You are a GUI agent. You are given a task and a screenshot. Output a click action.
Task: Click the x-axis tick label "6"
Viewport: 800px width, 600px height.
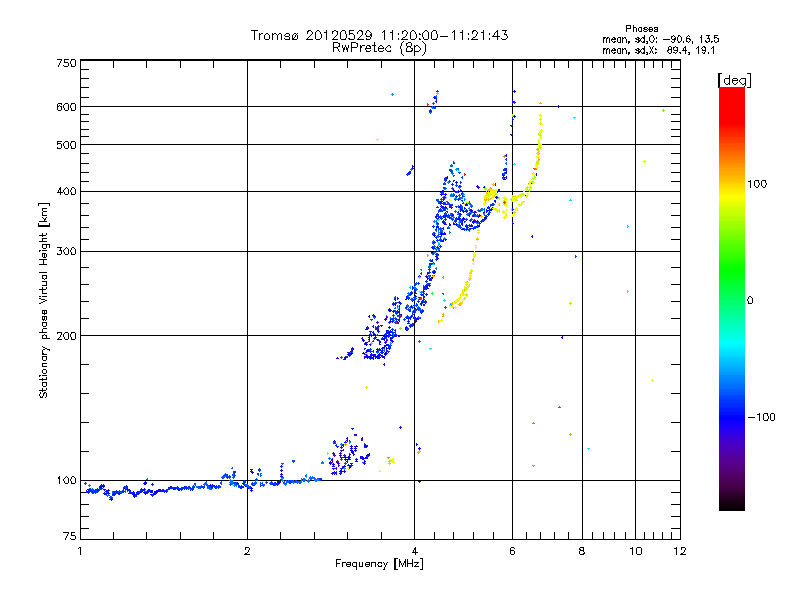coord(512,552)
